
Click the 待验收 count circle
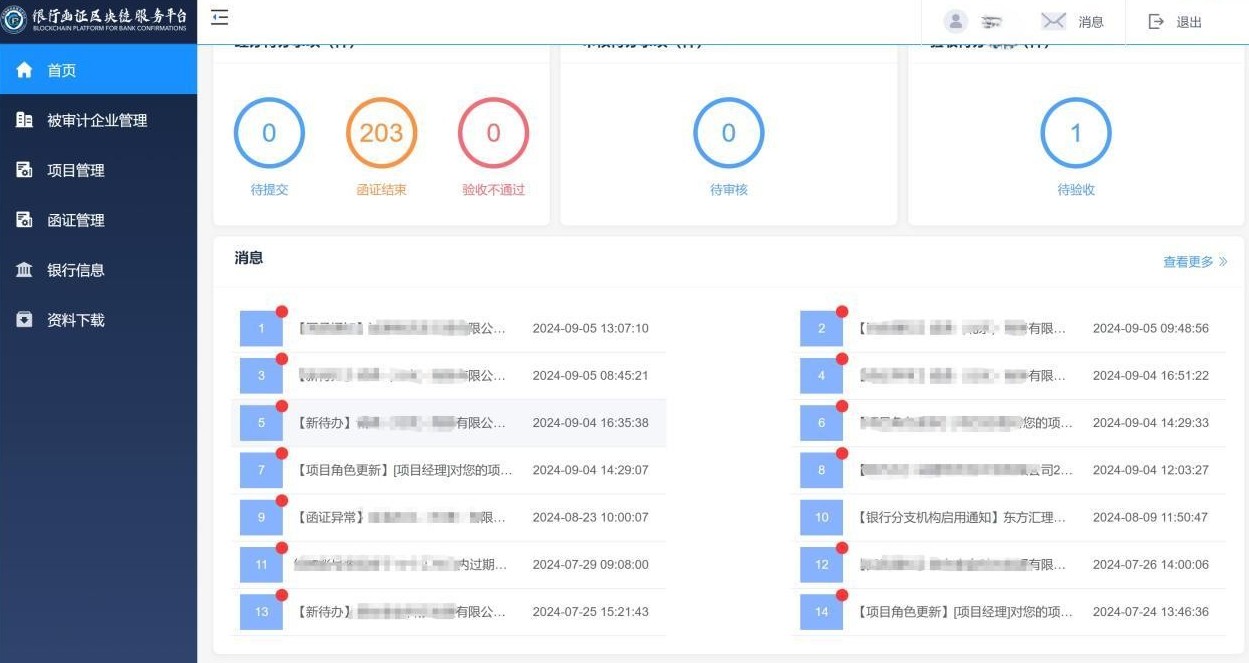pyautogui.click(x=1076, y=133)
